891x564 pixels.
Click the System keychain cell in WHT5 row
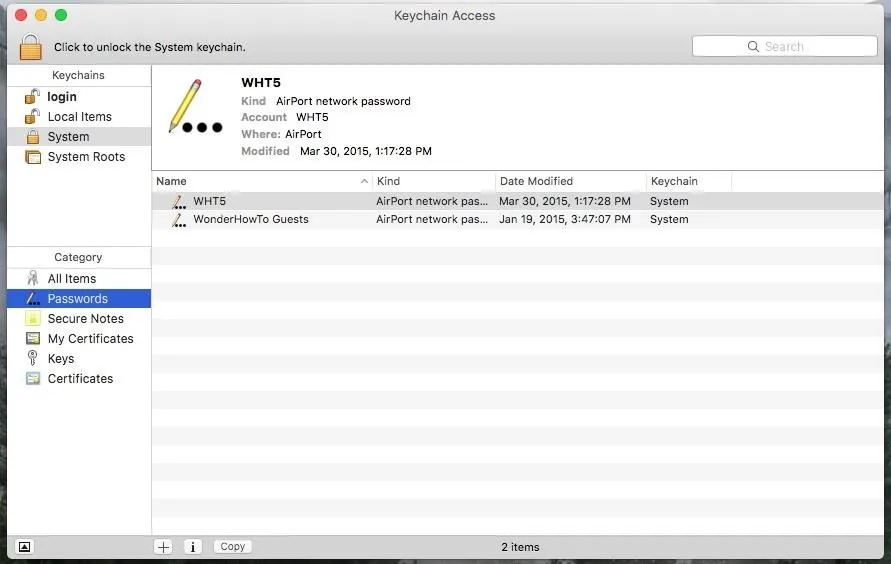tap(669, 201)
